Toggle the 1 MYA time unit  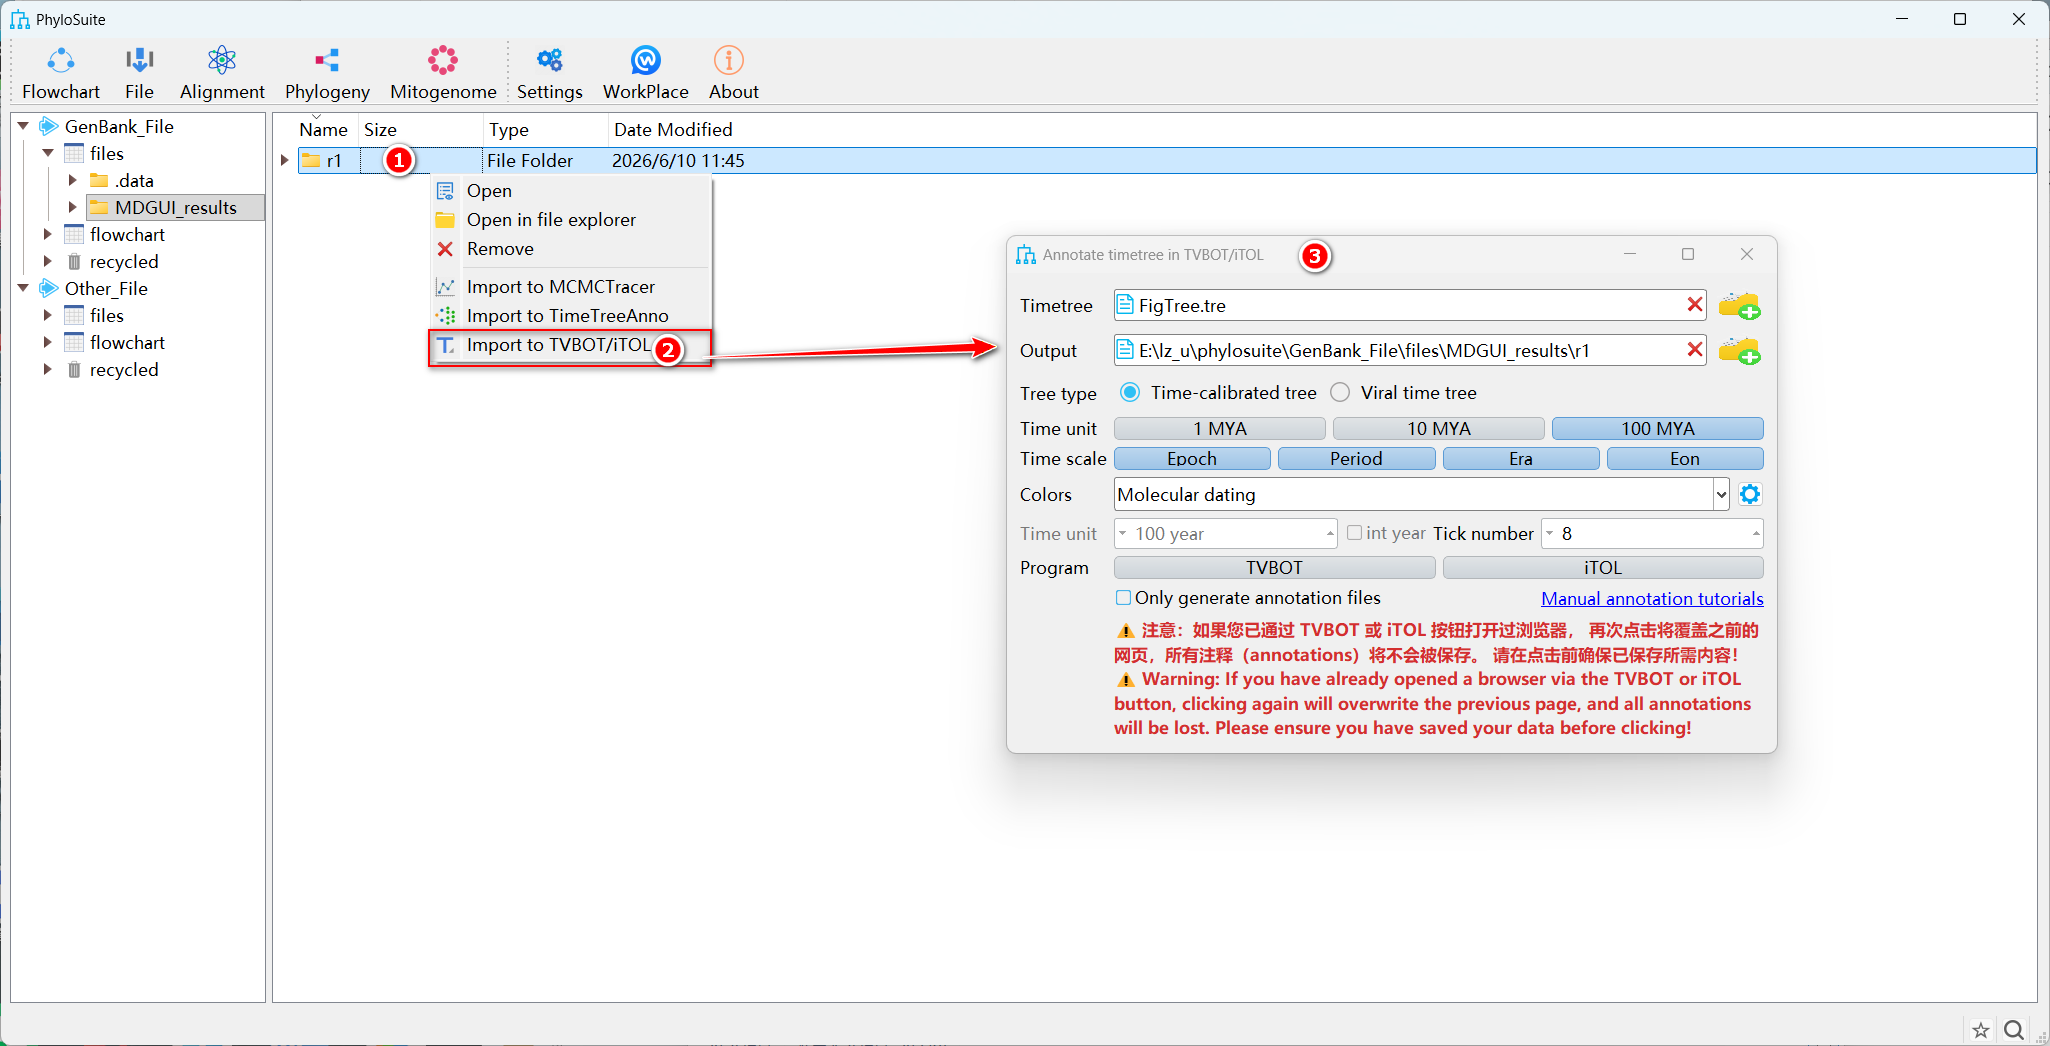(1220, 429)
